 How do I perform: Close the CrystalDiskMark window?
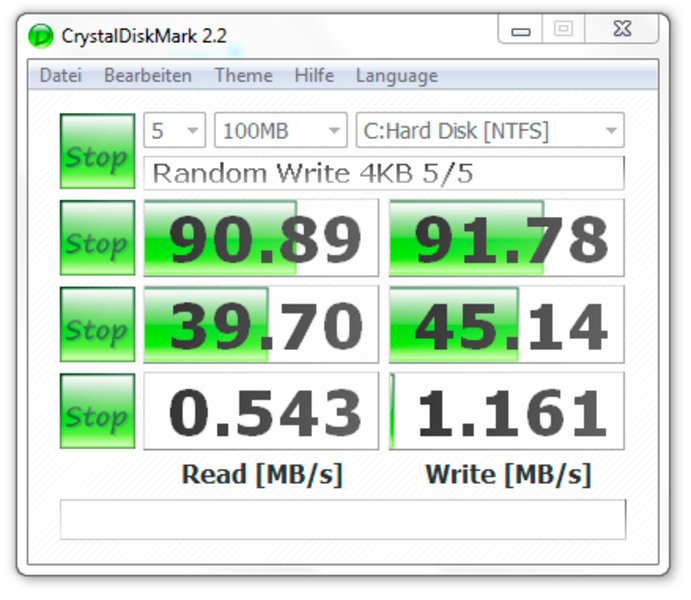coord(622,30)
